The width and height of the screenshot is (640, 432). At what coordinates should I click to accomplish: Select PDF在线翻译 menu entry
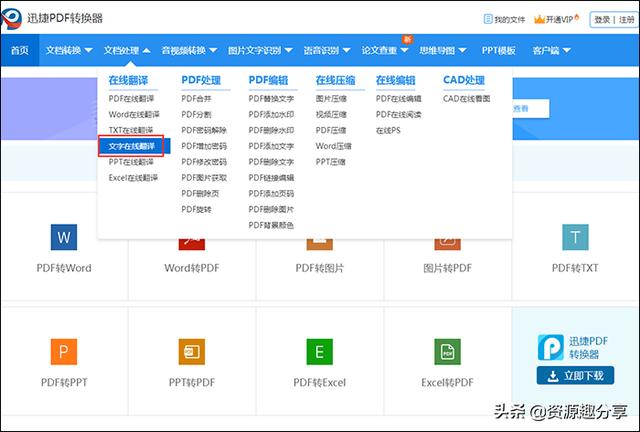click(131, 98)
